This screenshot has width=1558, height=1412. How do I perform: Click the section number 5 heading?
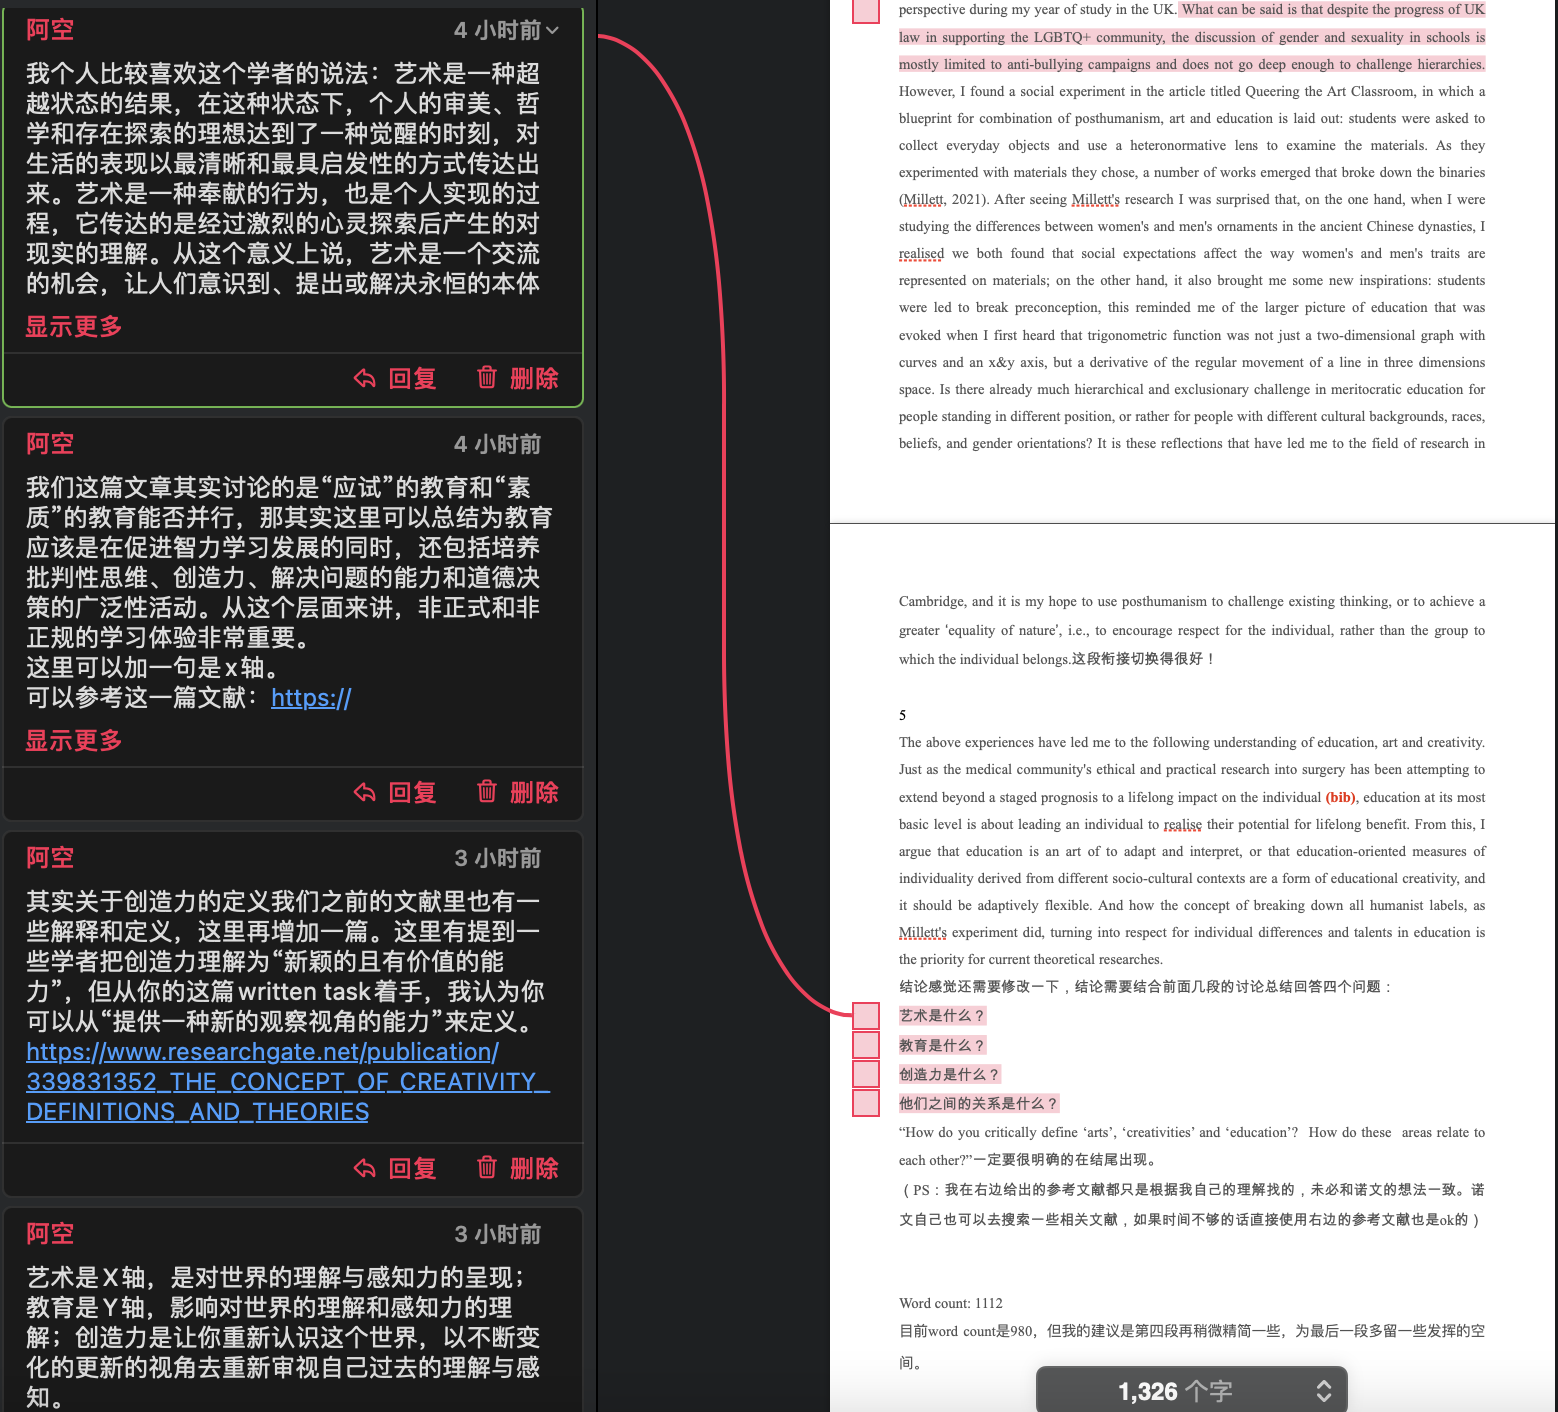(x=902, y=715)
